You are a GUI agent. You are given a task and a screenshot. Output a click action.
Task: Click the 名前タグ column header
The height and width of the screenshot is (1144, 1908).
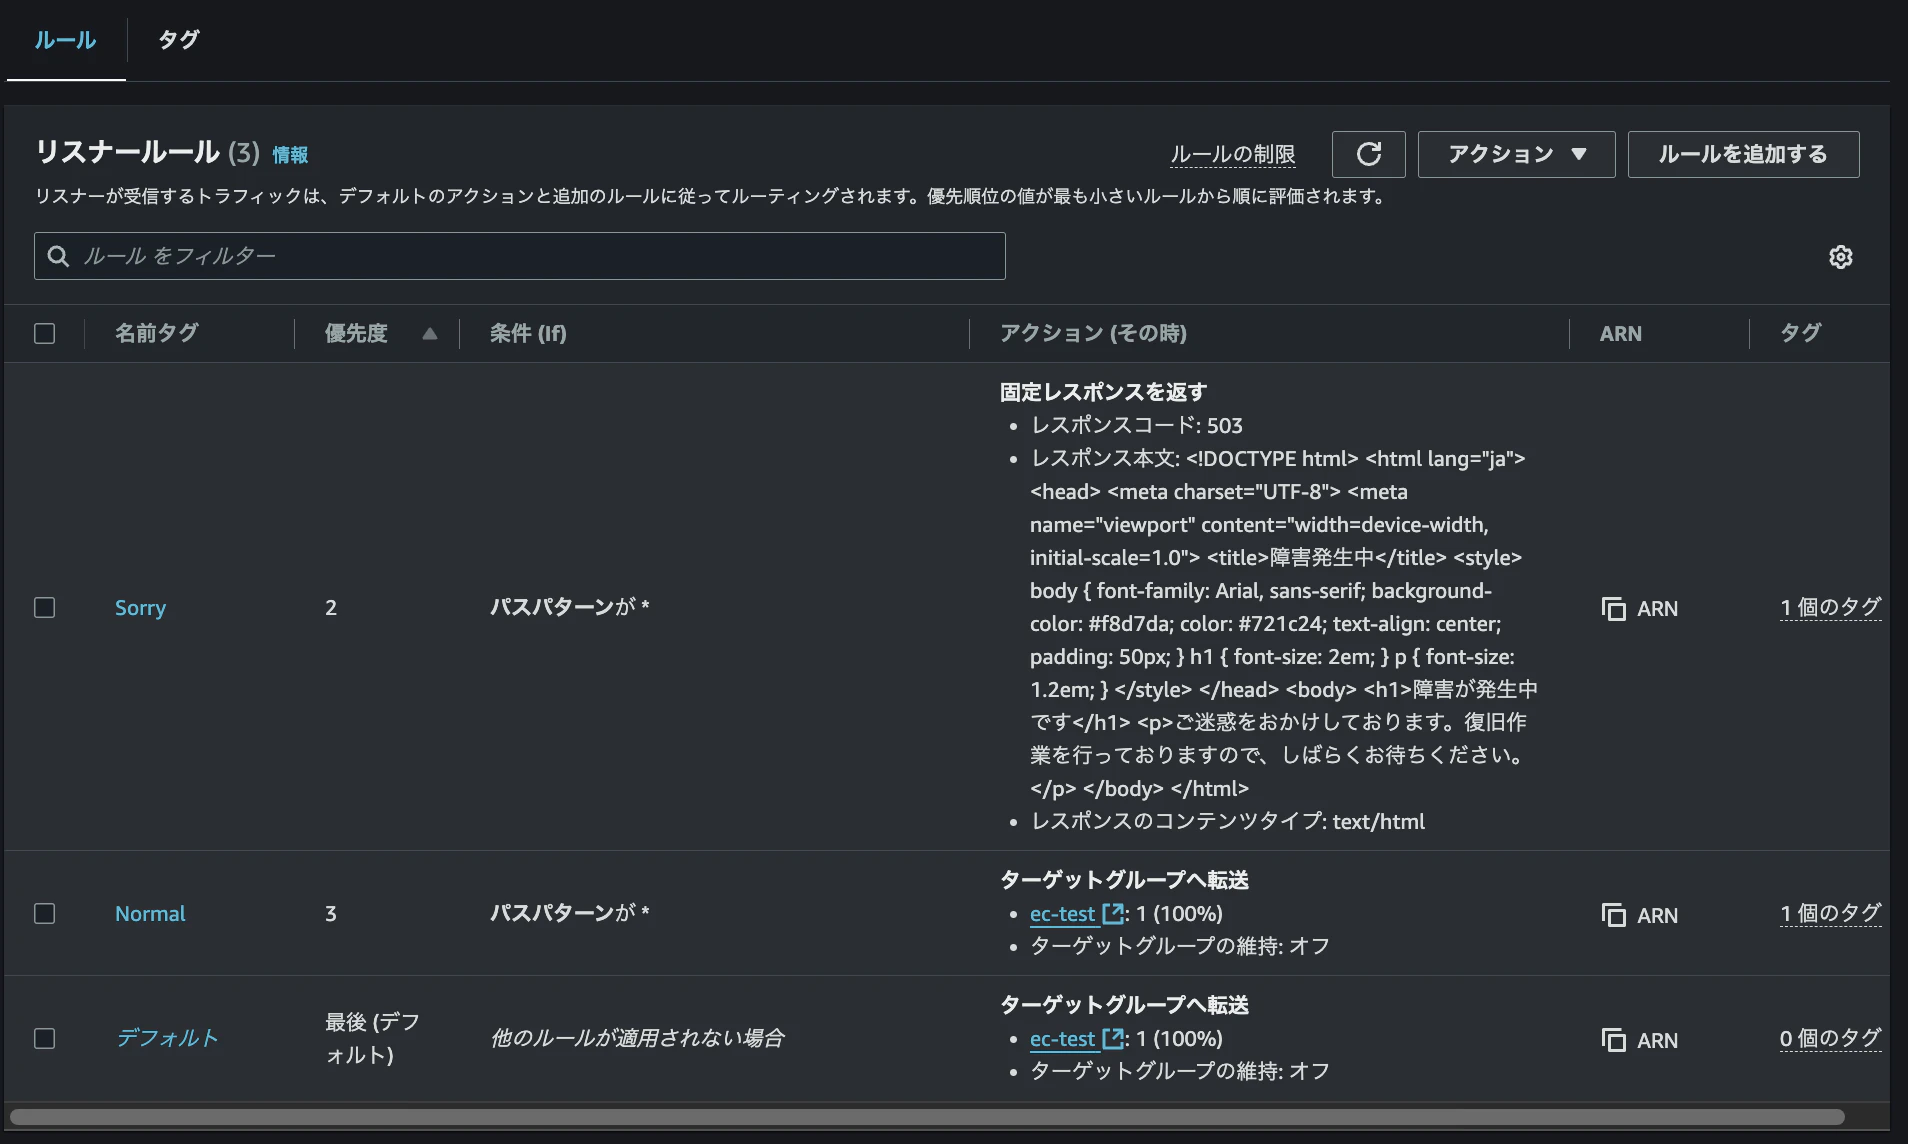pos(157,333)
